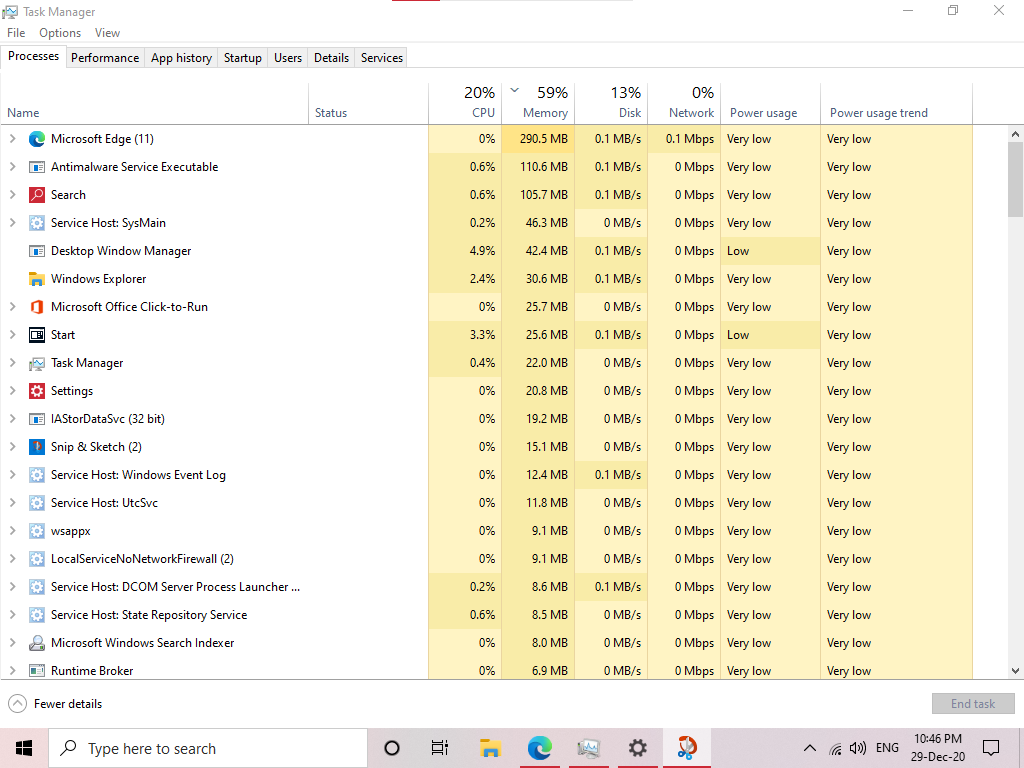1024x768 pixels.
Task: Switch to the Startup tab
Action: point(243,57)
